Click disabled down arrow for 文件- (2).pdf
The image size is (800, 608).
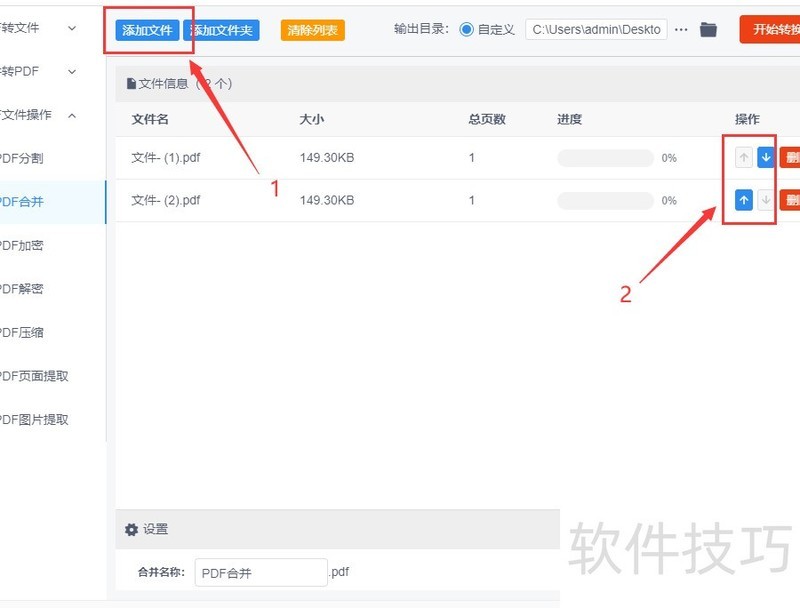coord(765,200)
